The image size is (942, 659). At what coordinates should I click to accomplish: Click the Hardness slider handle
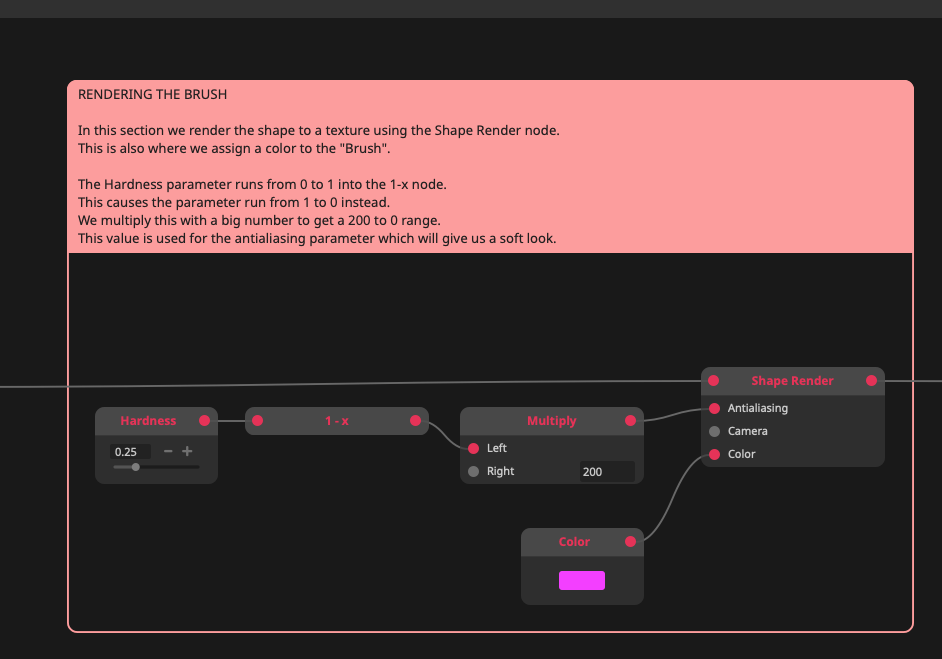(x=136, y=467)
